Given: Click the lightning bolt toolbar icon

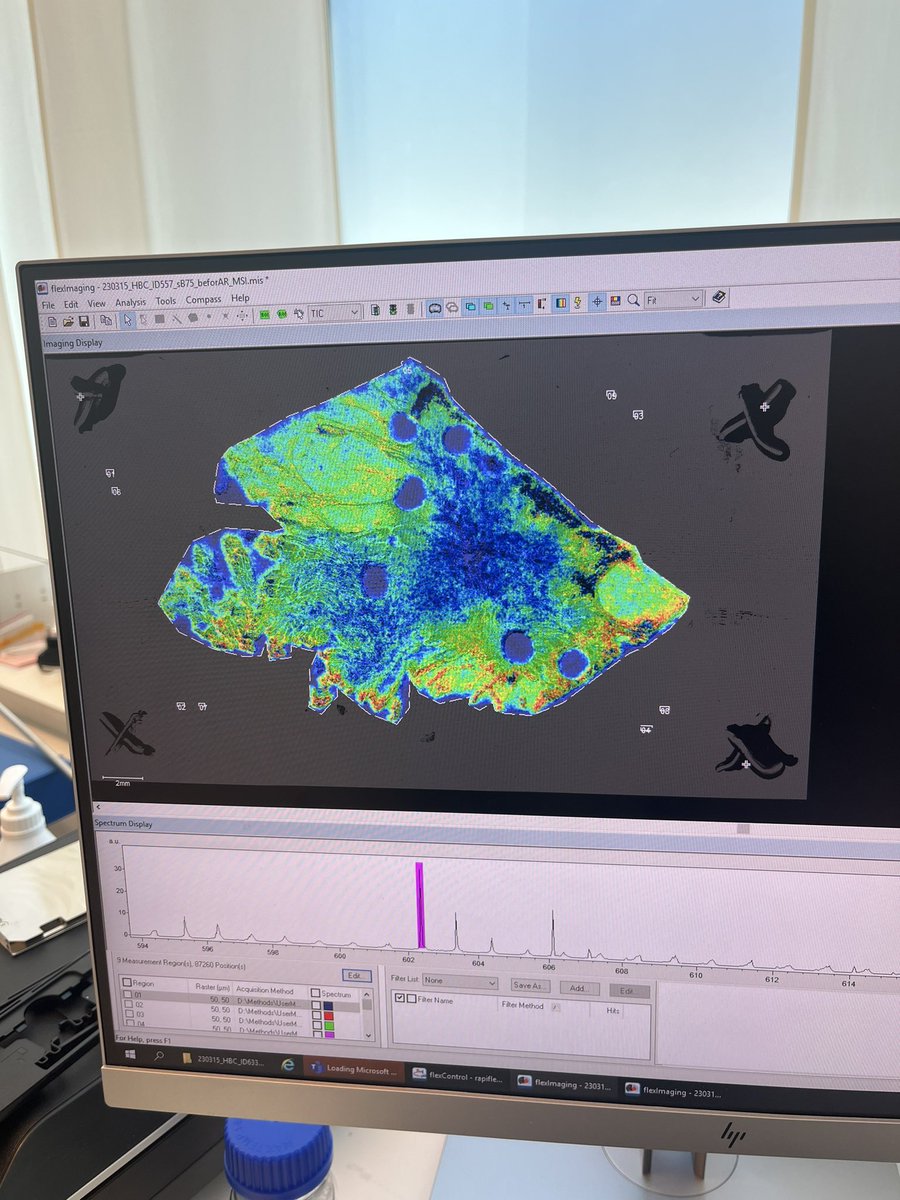Looking at the screenshot, I should click(x=578, y=302).
